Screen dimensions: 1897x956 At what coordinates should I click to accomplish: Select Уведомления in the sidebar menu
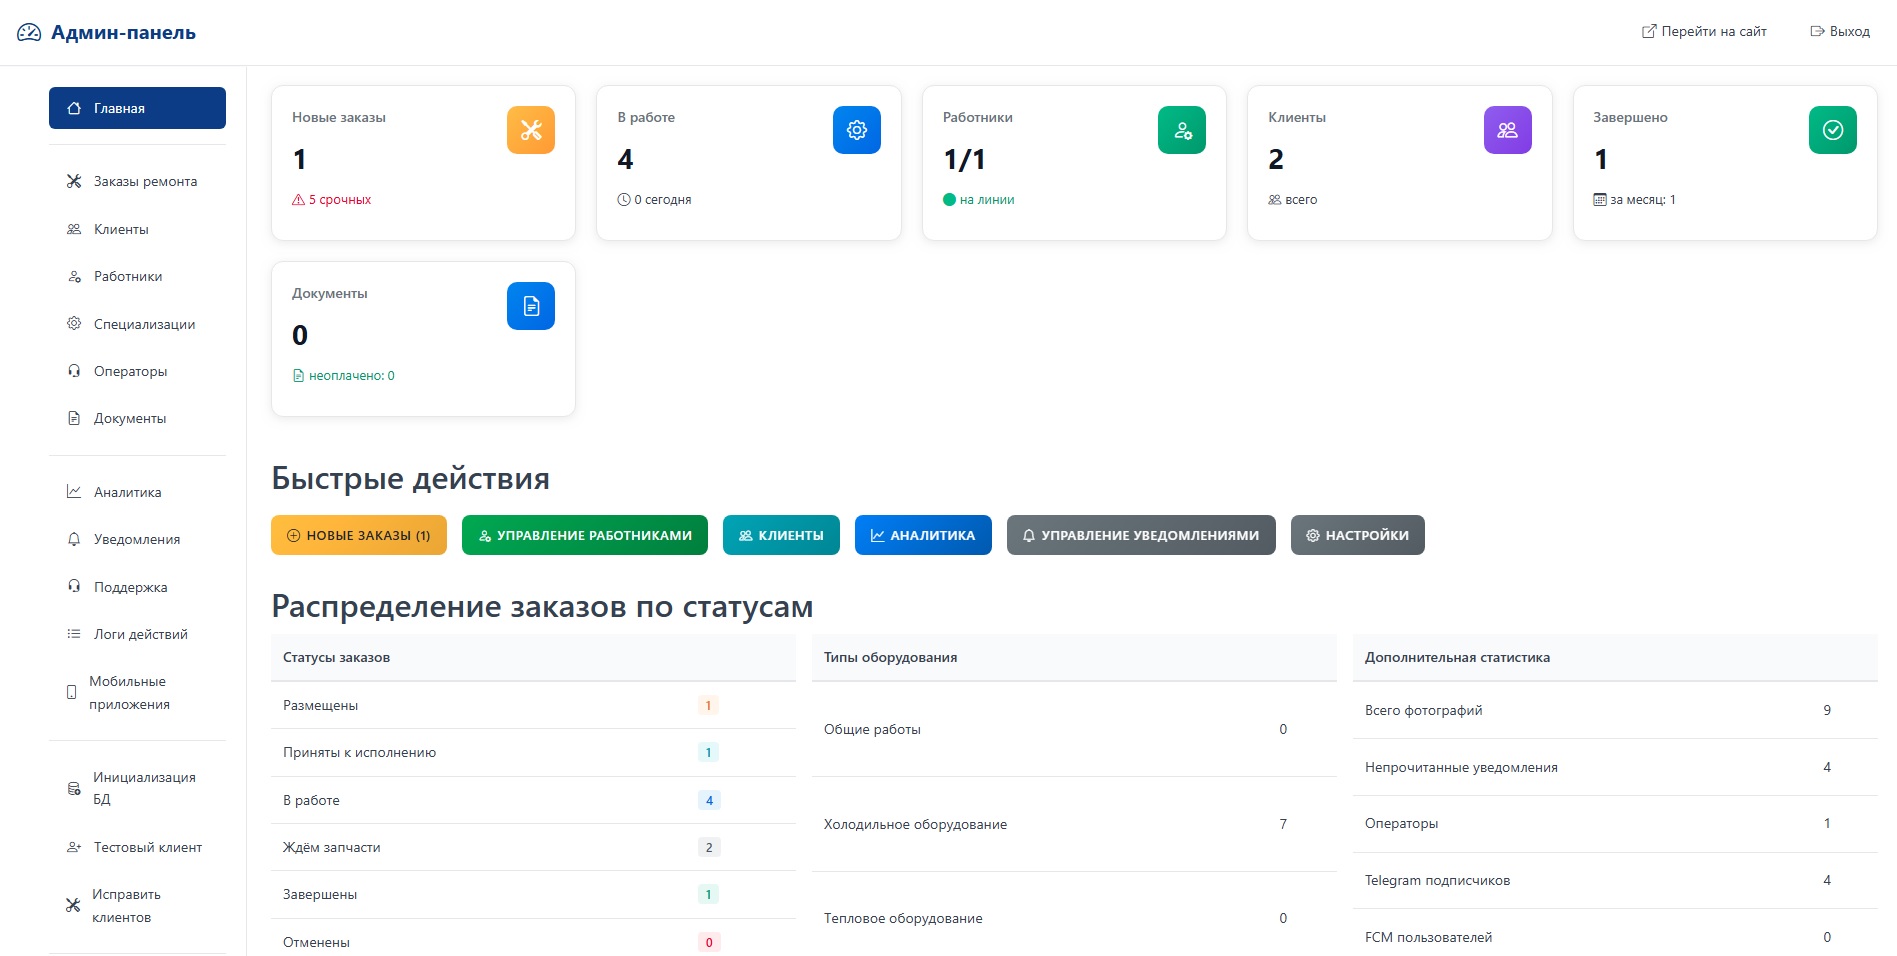point(137,539)
